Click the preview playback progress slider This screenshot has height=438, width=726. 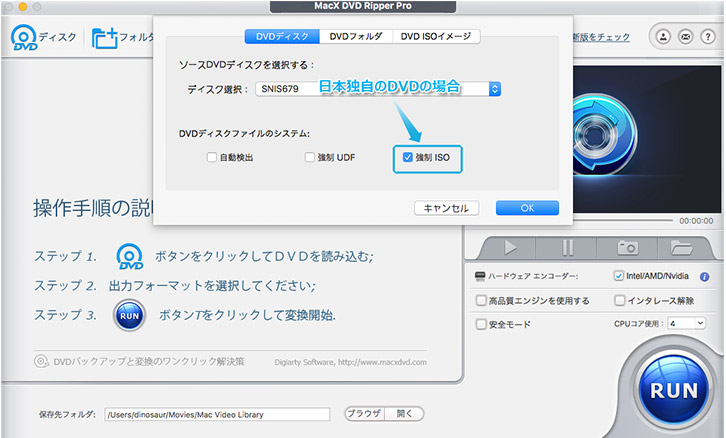pyautogui.click(x=623, y=220)
